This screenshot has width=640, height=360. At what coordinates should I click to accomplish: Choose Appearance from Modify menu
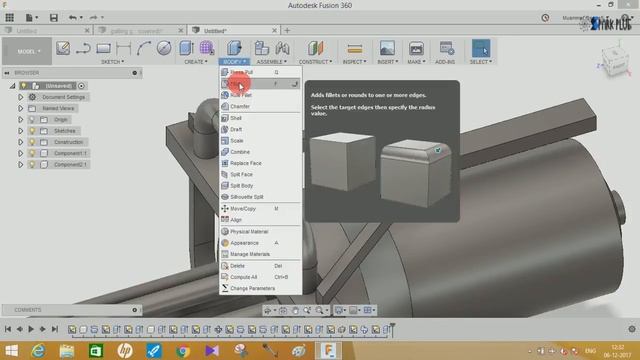coord(260,243)
